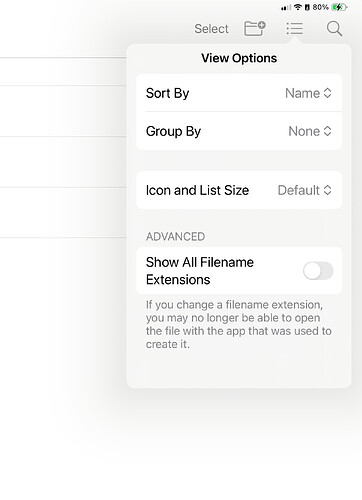Click the up-down chevron beside None
The height and width of the screenshot is (500, 362).
[x=328, y=131]
